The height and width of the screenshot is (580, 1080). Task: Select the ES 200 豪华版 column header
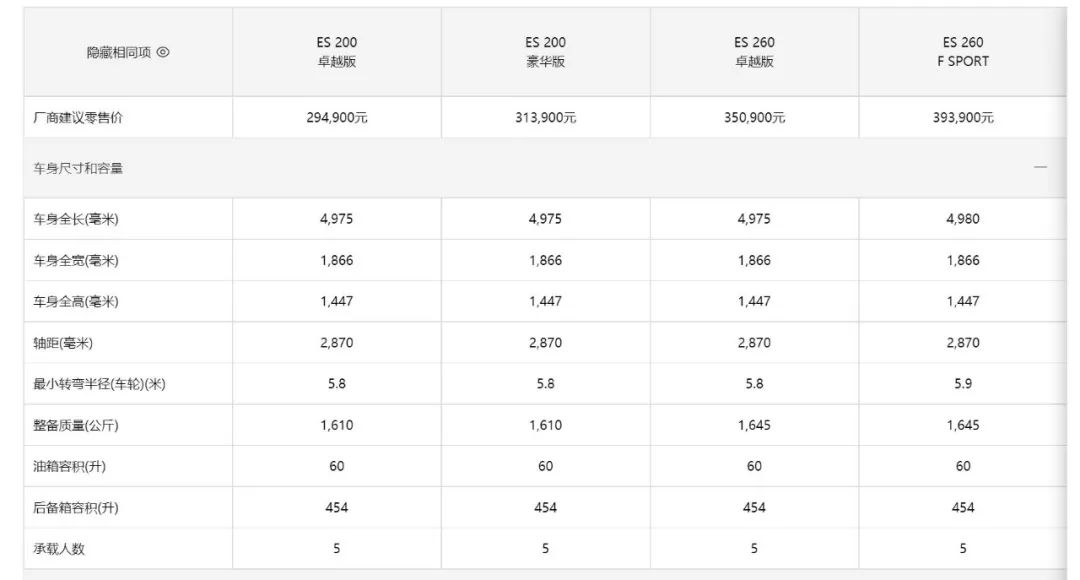[545, 52]
